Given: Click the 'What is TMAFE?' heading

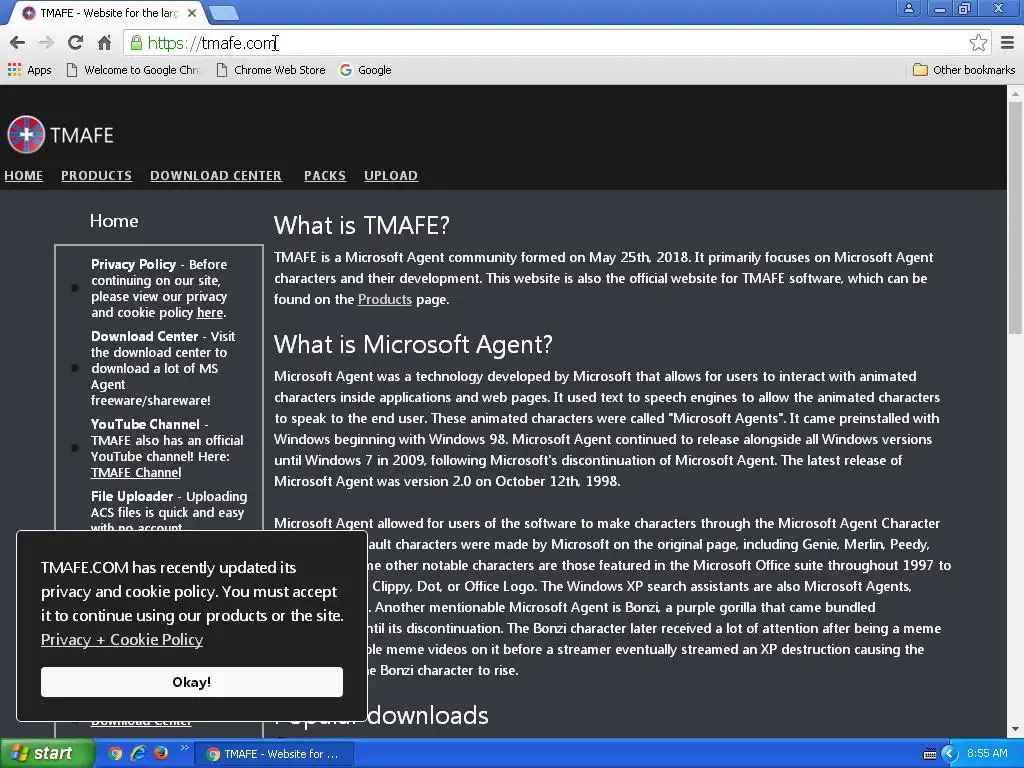Looking at the screenshot, I should tap(362, 225).
